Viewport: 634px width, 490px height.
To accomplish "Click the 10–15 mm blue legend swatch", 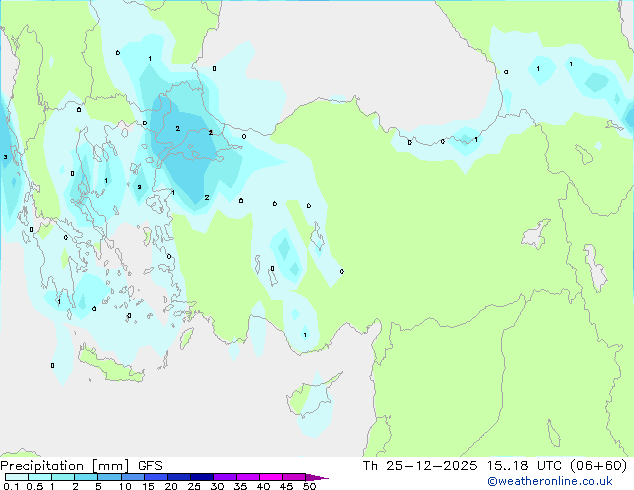I will (x=133, y=477).
